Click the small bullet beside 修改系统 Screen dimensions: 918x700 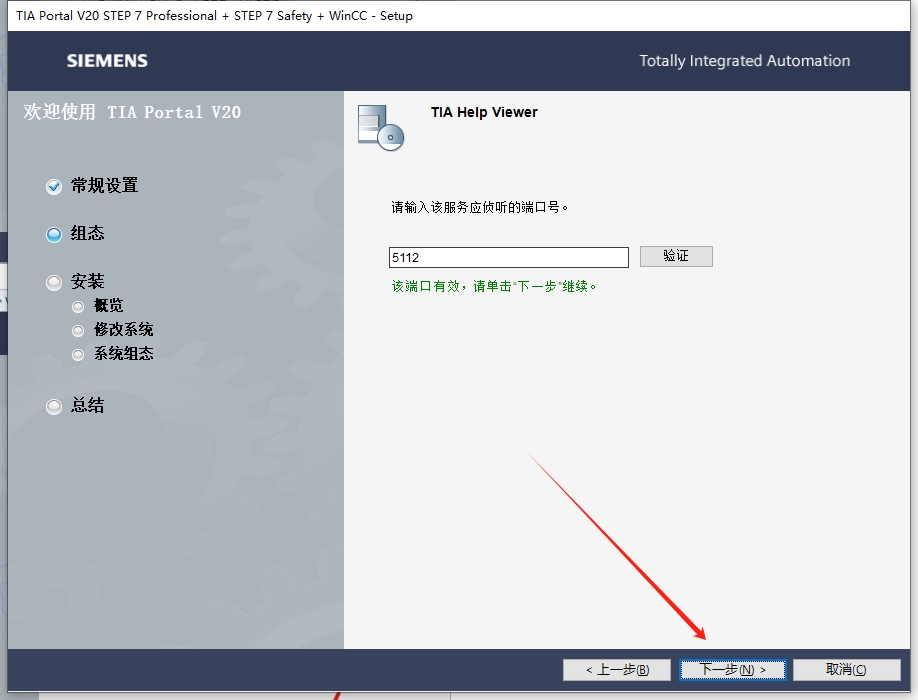[x=78, y=331]
